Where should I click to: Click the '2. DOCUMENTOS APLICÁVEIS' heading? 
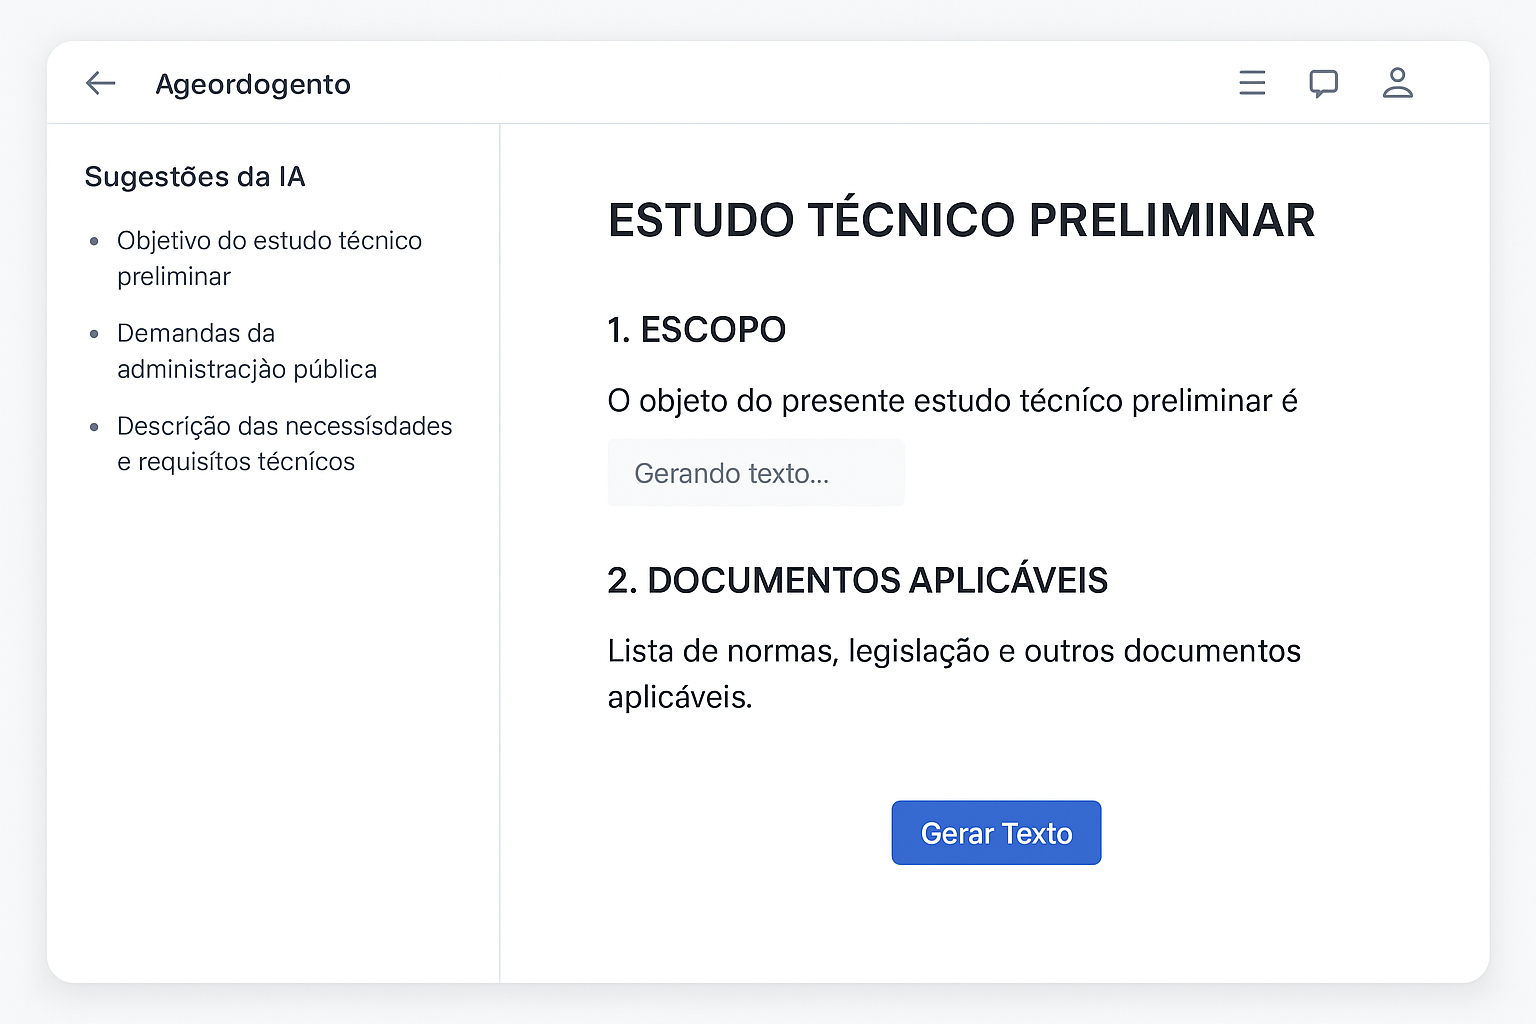click(858, 580)
